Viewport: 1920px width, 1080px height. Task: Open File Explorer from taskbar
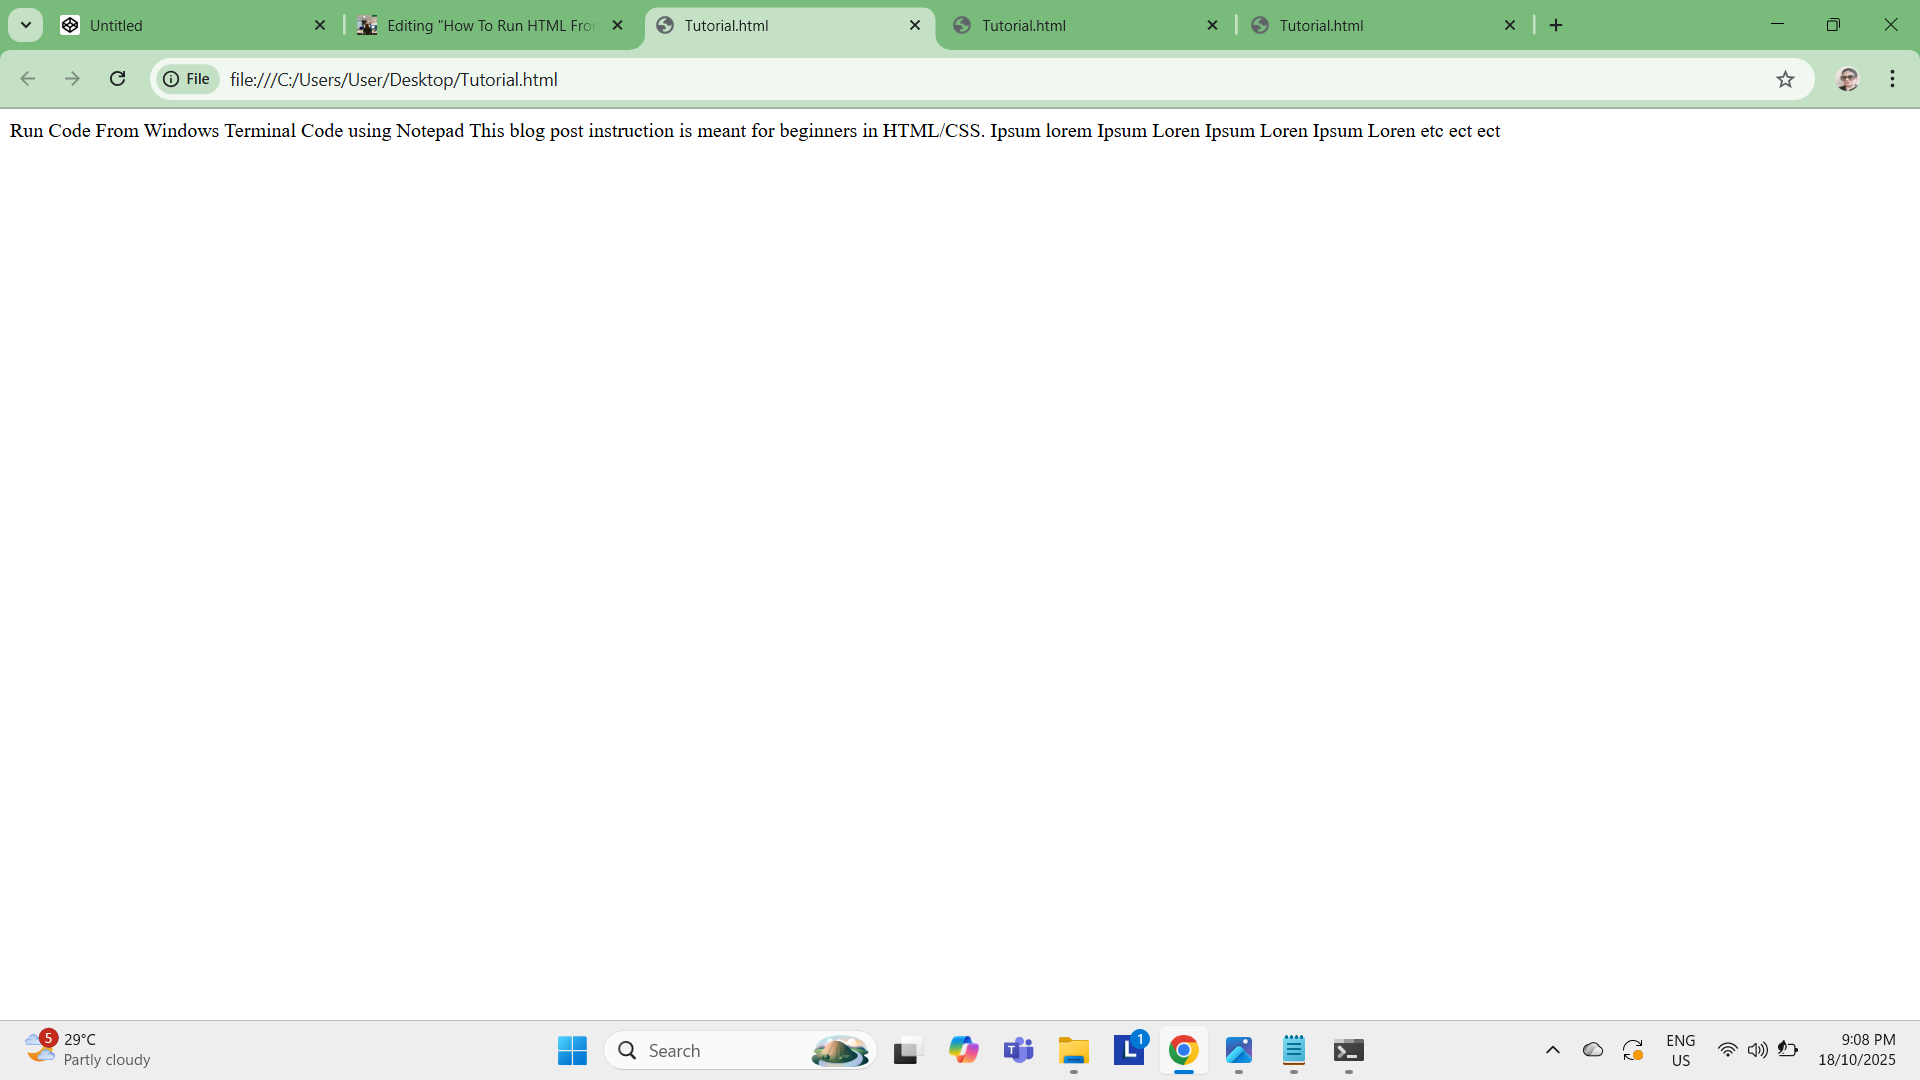pyautogui.click(x=1073, y=1050)
